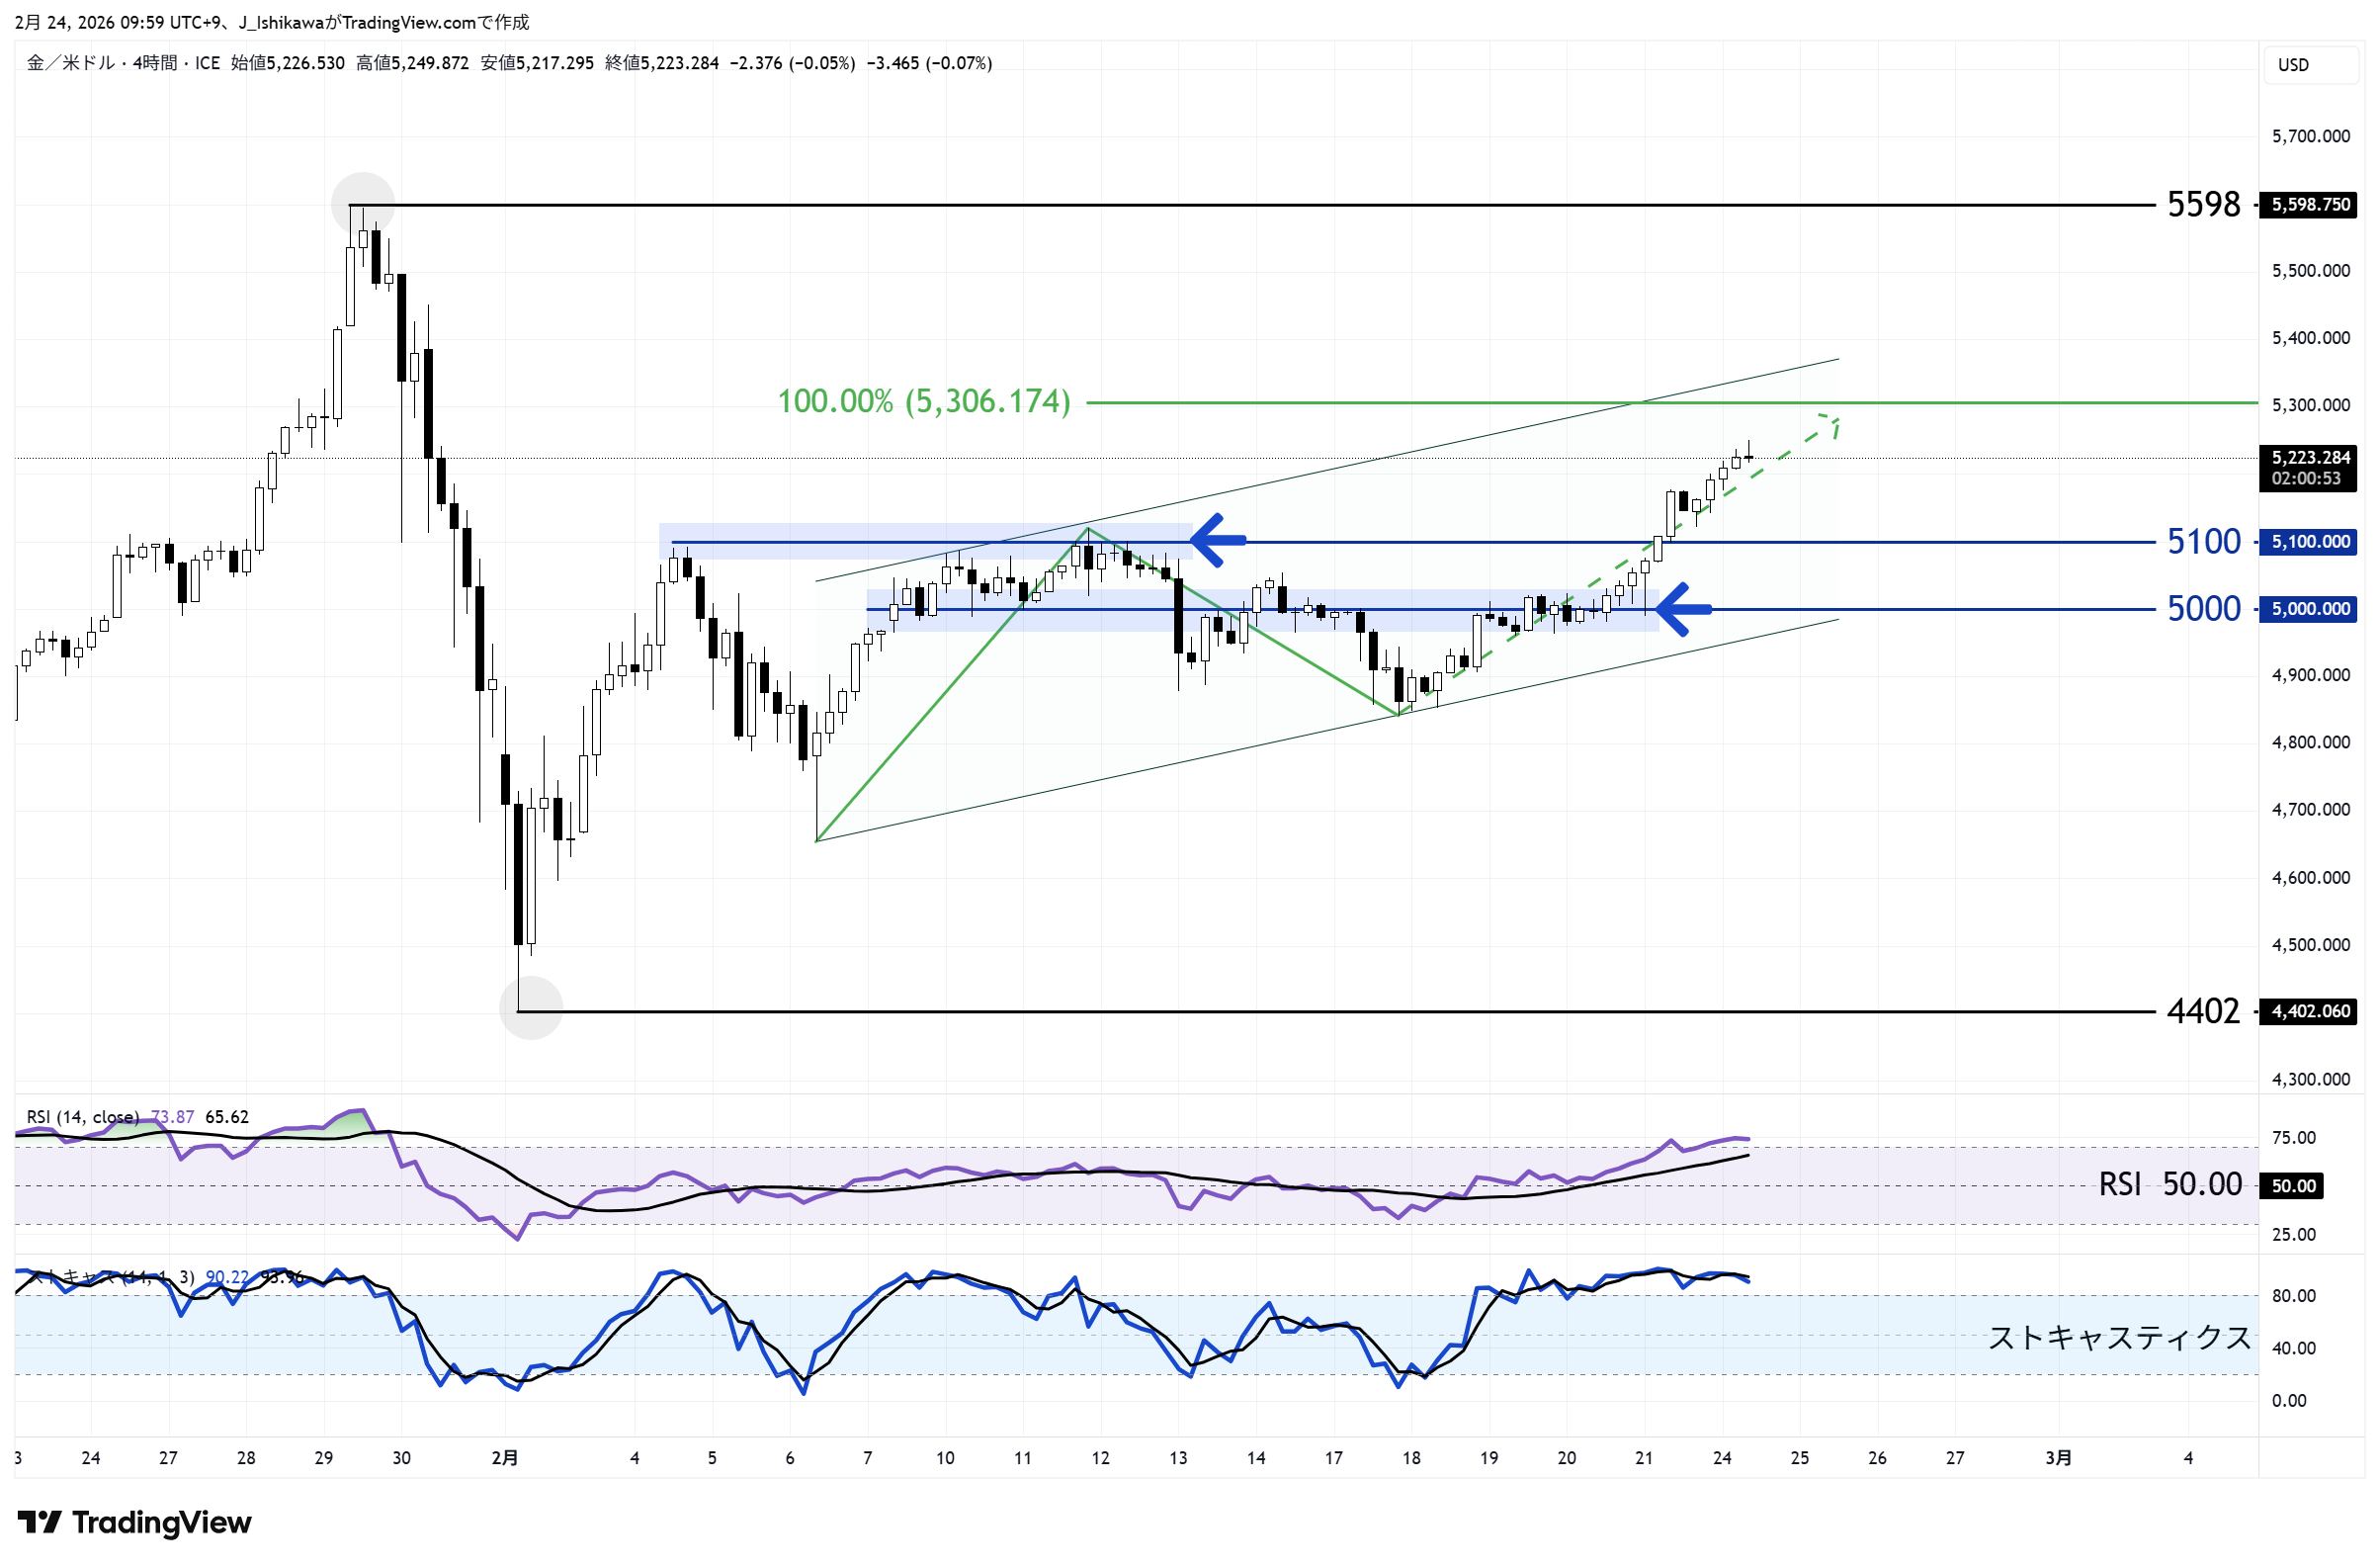
Task: Click the 金/米ドル 4時間 ICE symbol title
Action: pos(122,63)
